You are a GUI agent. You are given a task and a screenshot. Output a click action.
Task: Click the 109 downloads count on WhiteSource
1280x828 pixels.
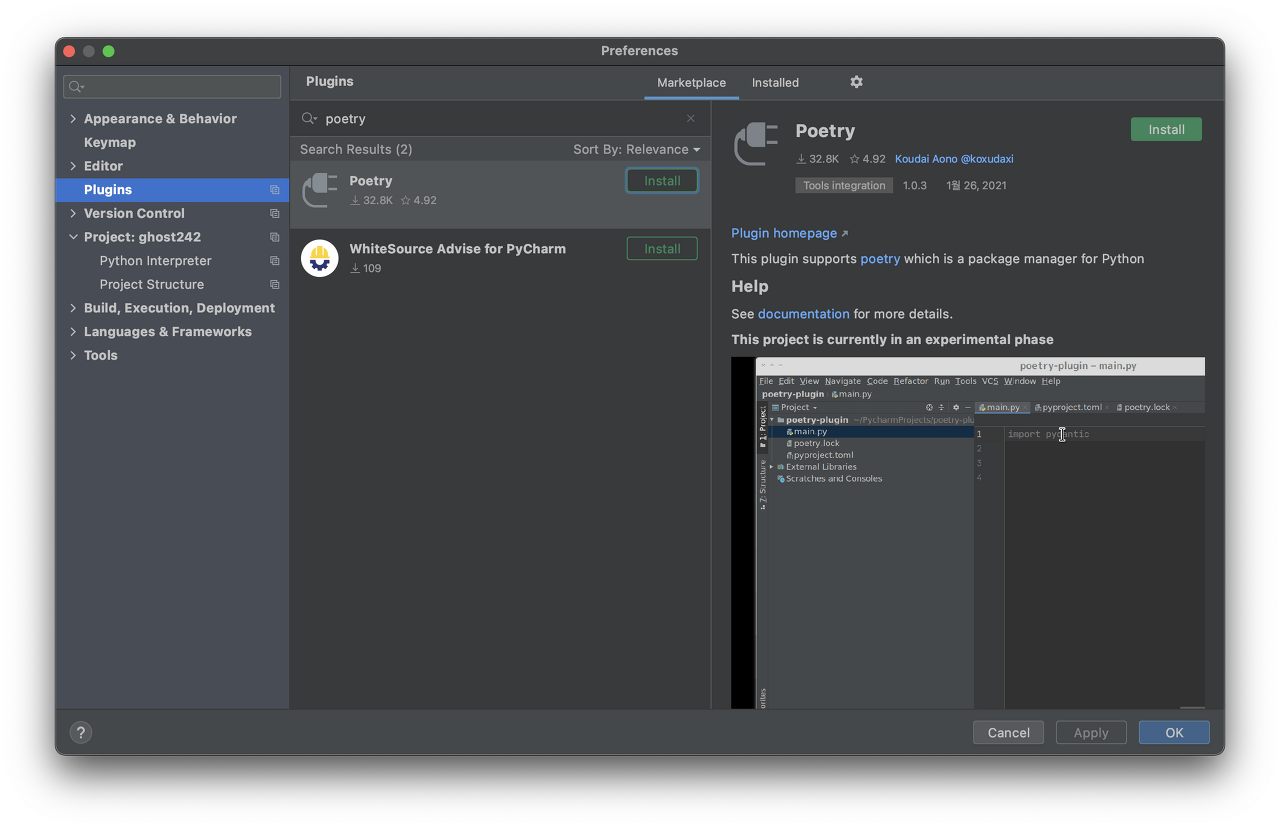[x=366, y=268]
